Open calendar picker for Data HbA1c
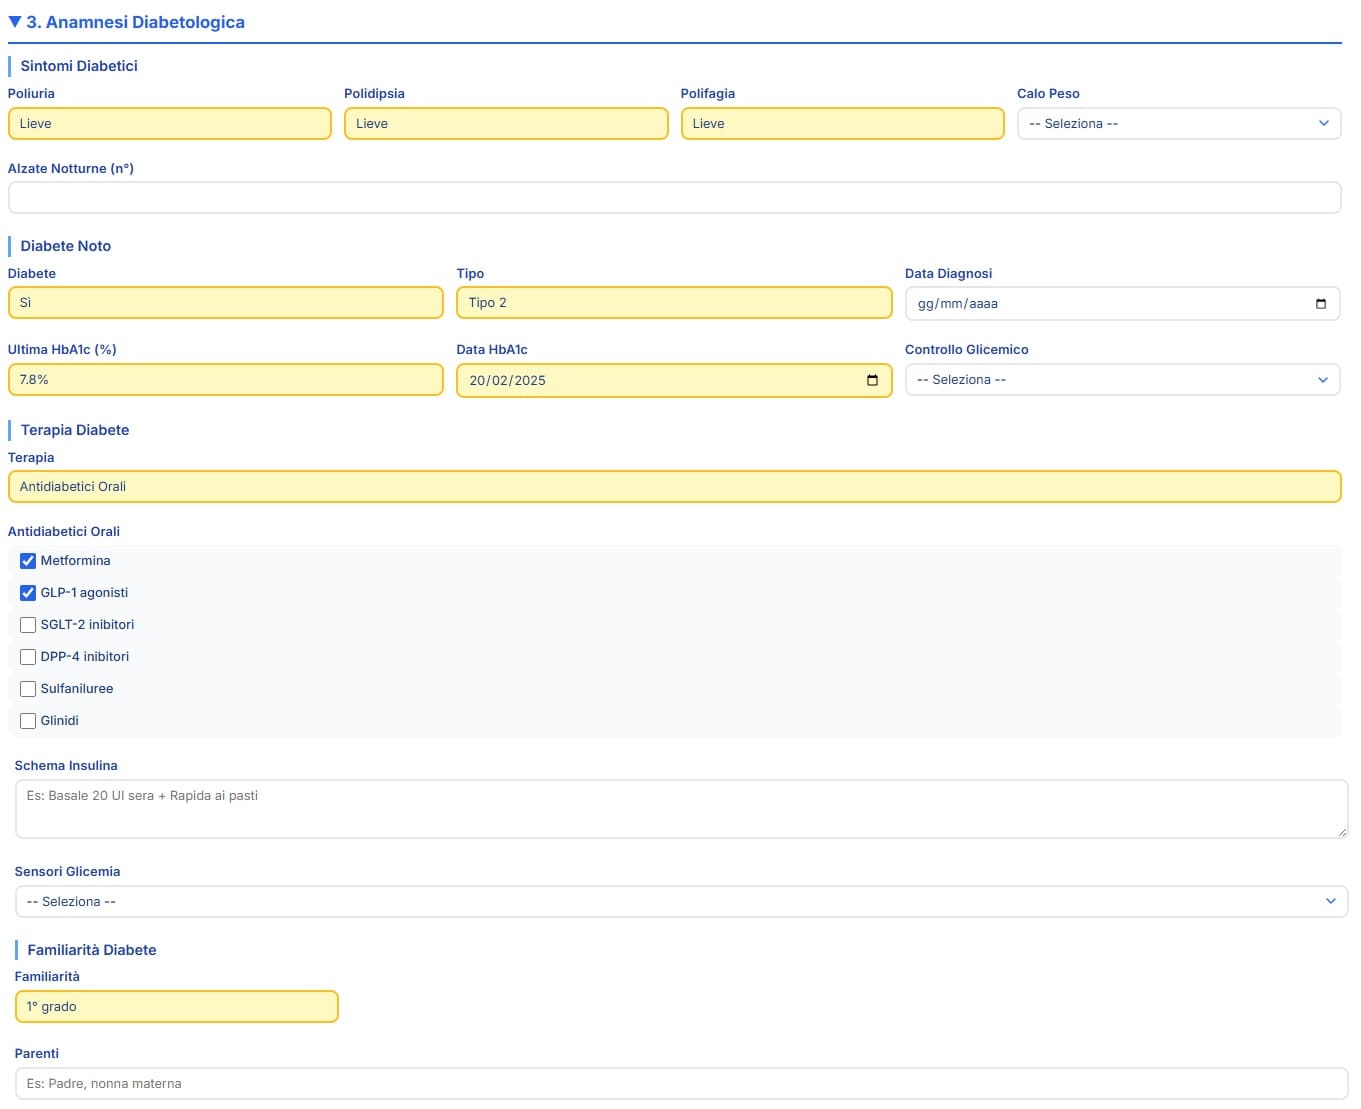1361x1109 pixels. (872, 381)
